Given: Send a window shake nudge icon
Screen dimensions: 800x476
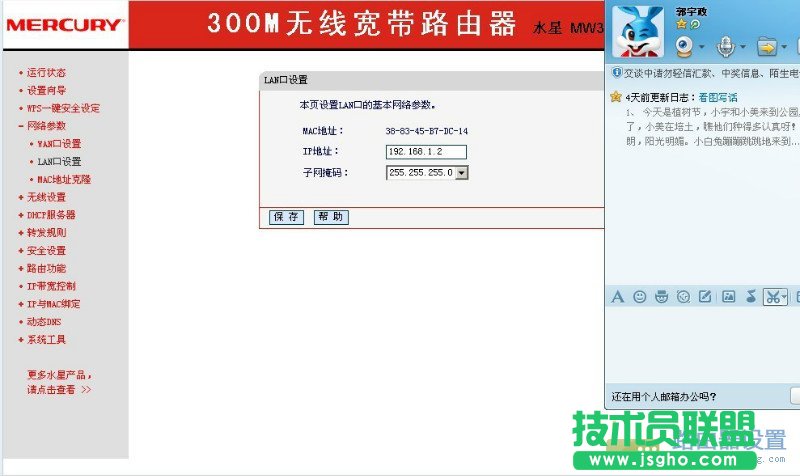Looking at the screenshot, I should [683, 296].
